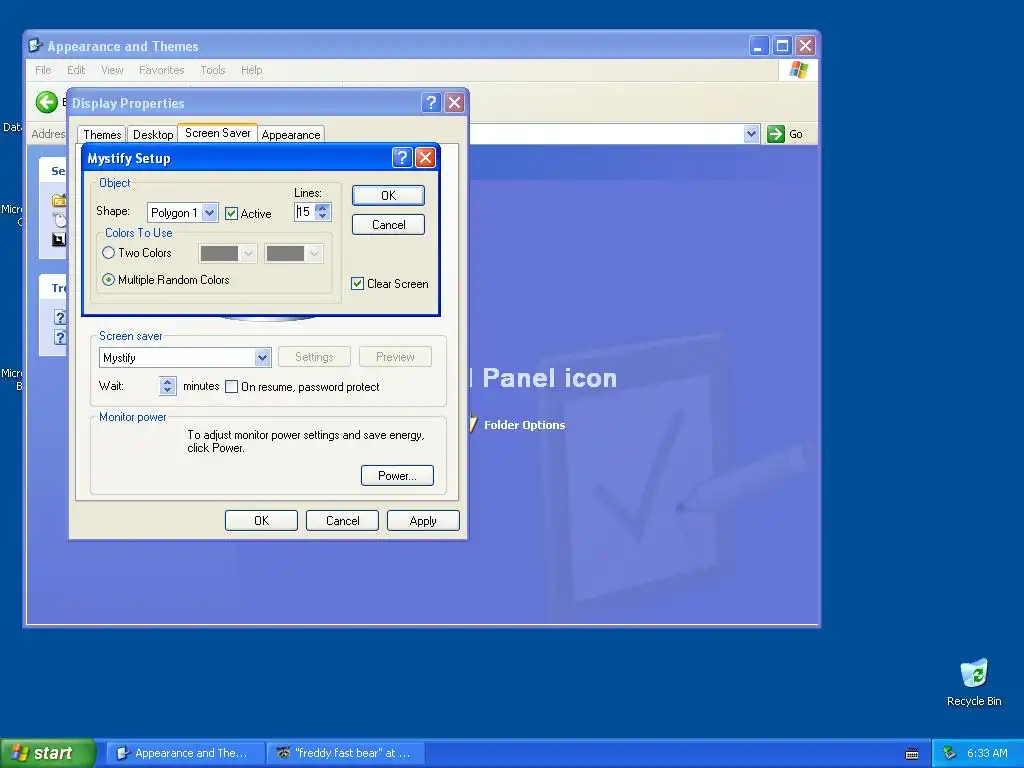Click the green Back arrow icon
This screenshot has height=768, width=1024.
[x=46, y=102]
